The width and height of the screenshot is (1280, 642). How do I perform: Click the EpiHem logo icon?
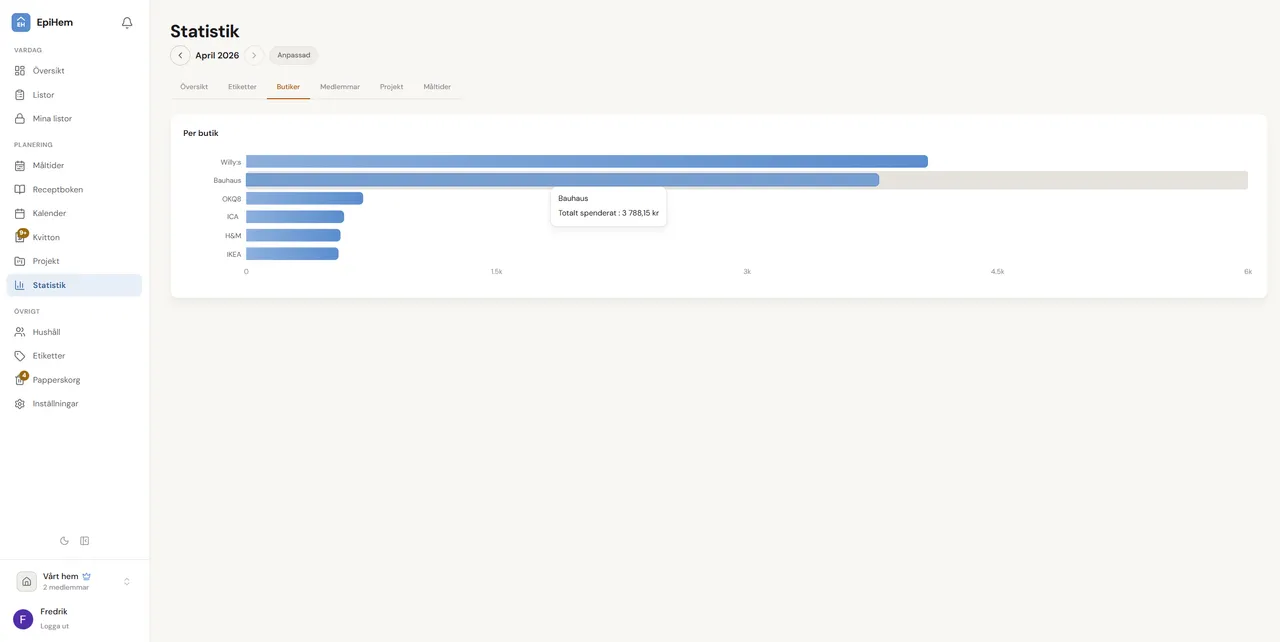point(21,22)
